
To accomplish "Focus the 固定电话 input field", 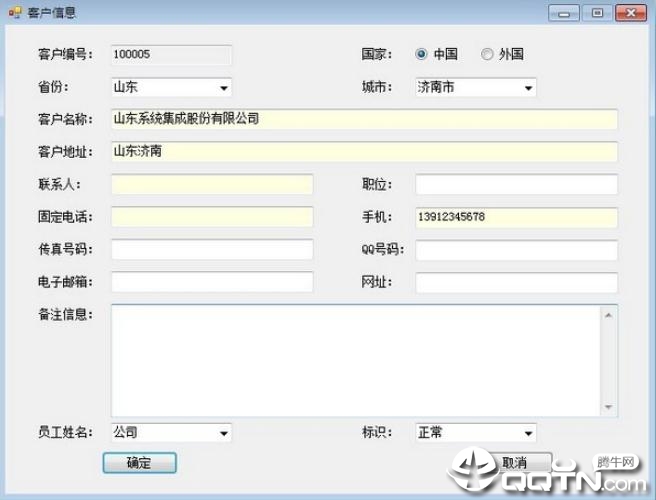I will pyautogui.click(x=212, y=217).
